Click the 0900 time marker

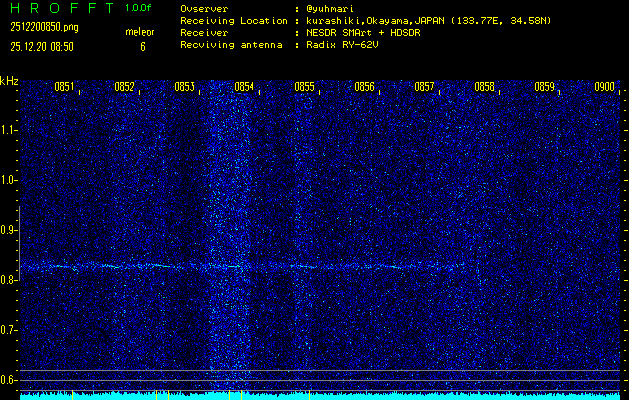pyautogui.click(x=604, y=87)
